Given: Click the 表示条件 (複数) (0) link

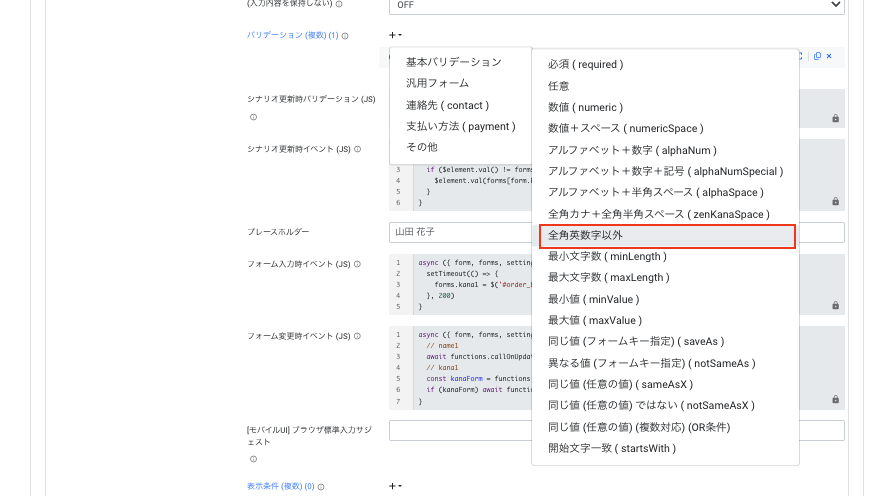Looking at the screenshot, I should click(280, 487).
